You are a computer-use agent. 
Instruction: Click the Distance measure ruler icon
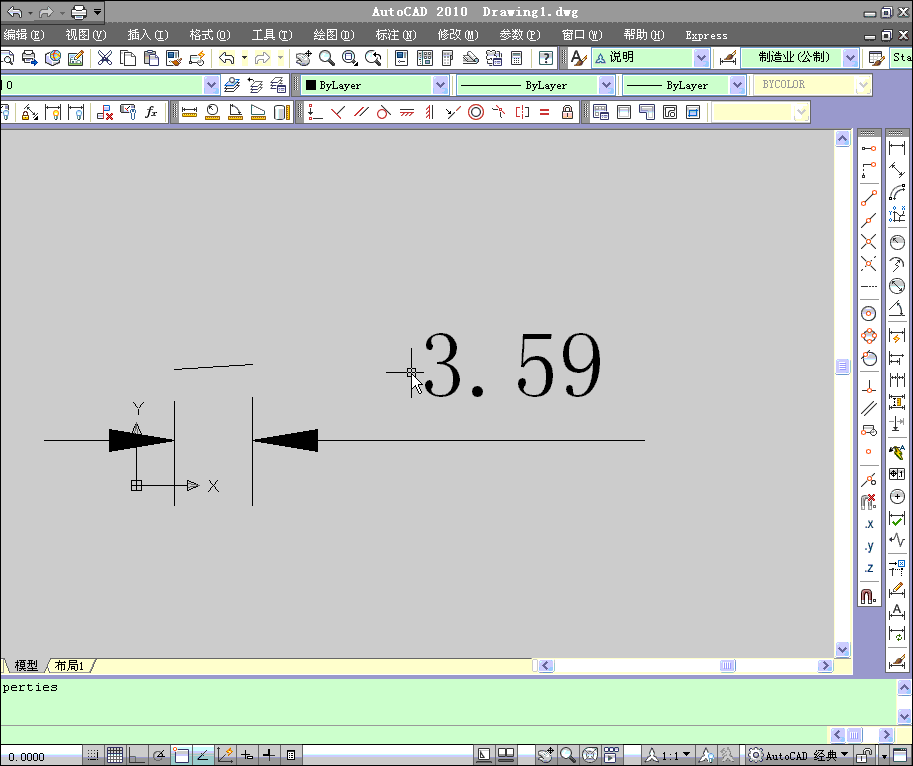189,112
